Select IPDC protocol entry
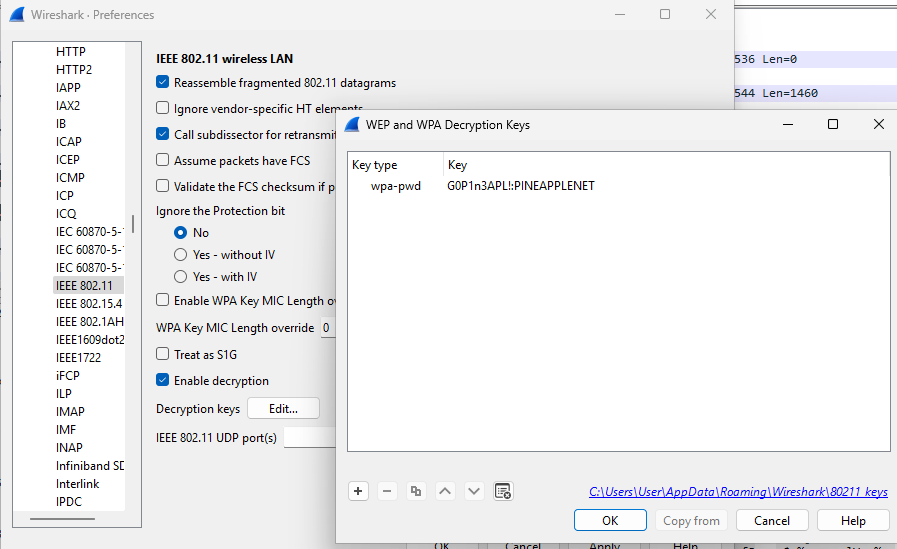897x549 pixels. [x=69, y=502]
